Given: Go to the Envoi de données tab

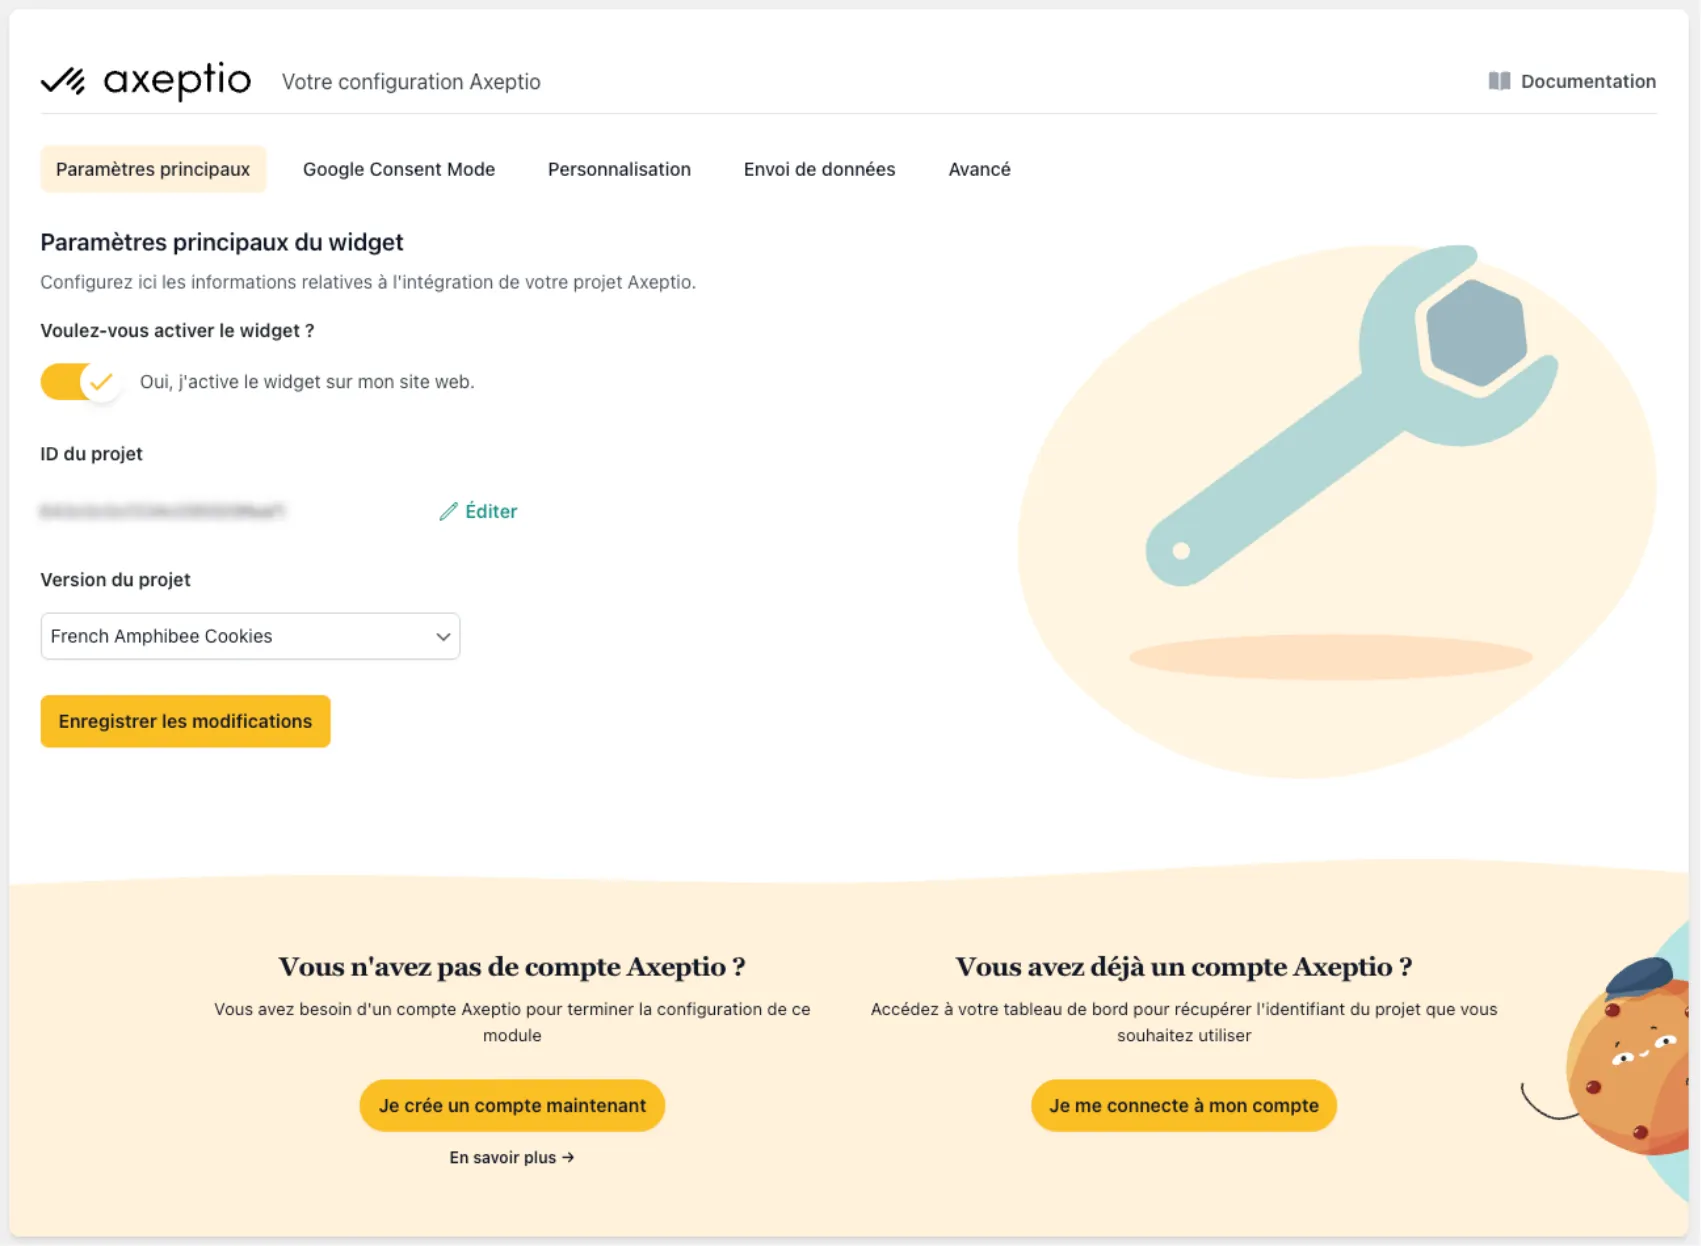Looking at the screenshot, I should [x=819, y=169].
